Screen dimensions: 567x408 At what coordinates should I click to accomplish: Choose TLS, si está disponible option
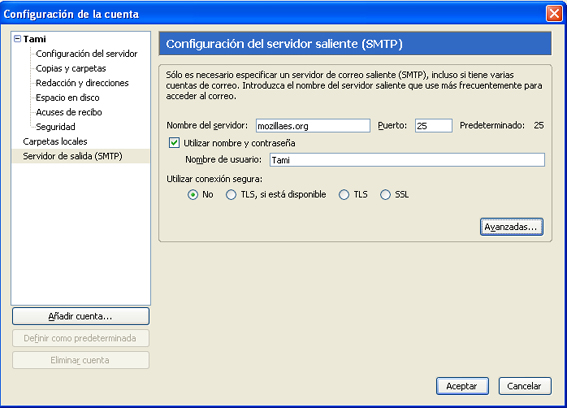(231, 195)
